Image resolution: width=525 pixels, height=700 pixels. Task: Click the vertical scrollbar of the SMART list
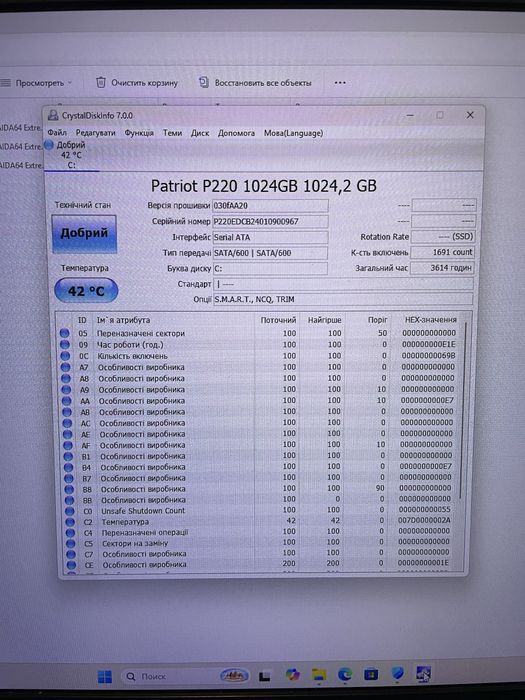(463, 411)
